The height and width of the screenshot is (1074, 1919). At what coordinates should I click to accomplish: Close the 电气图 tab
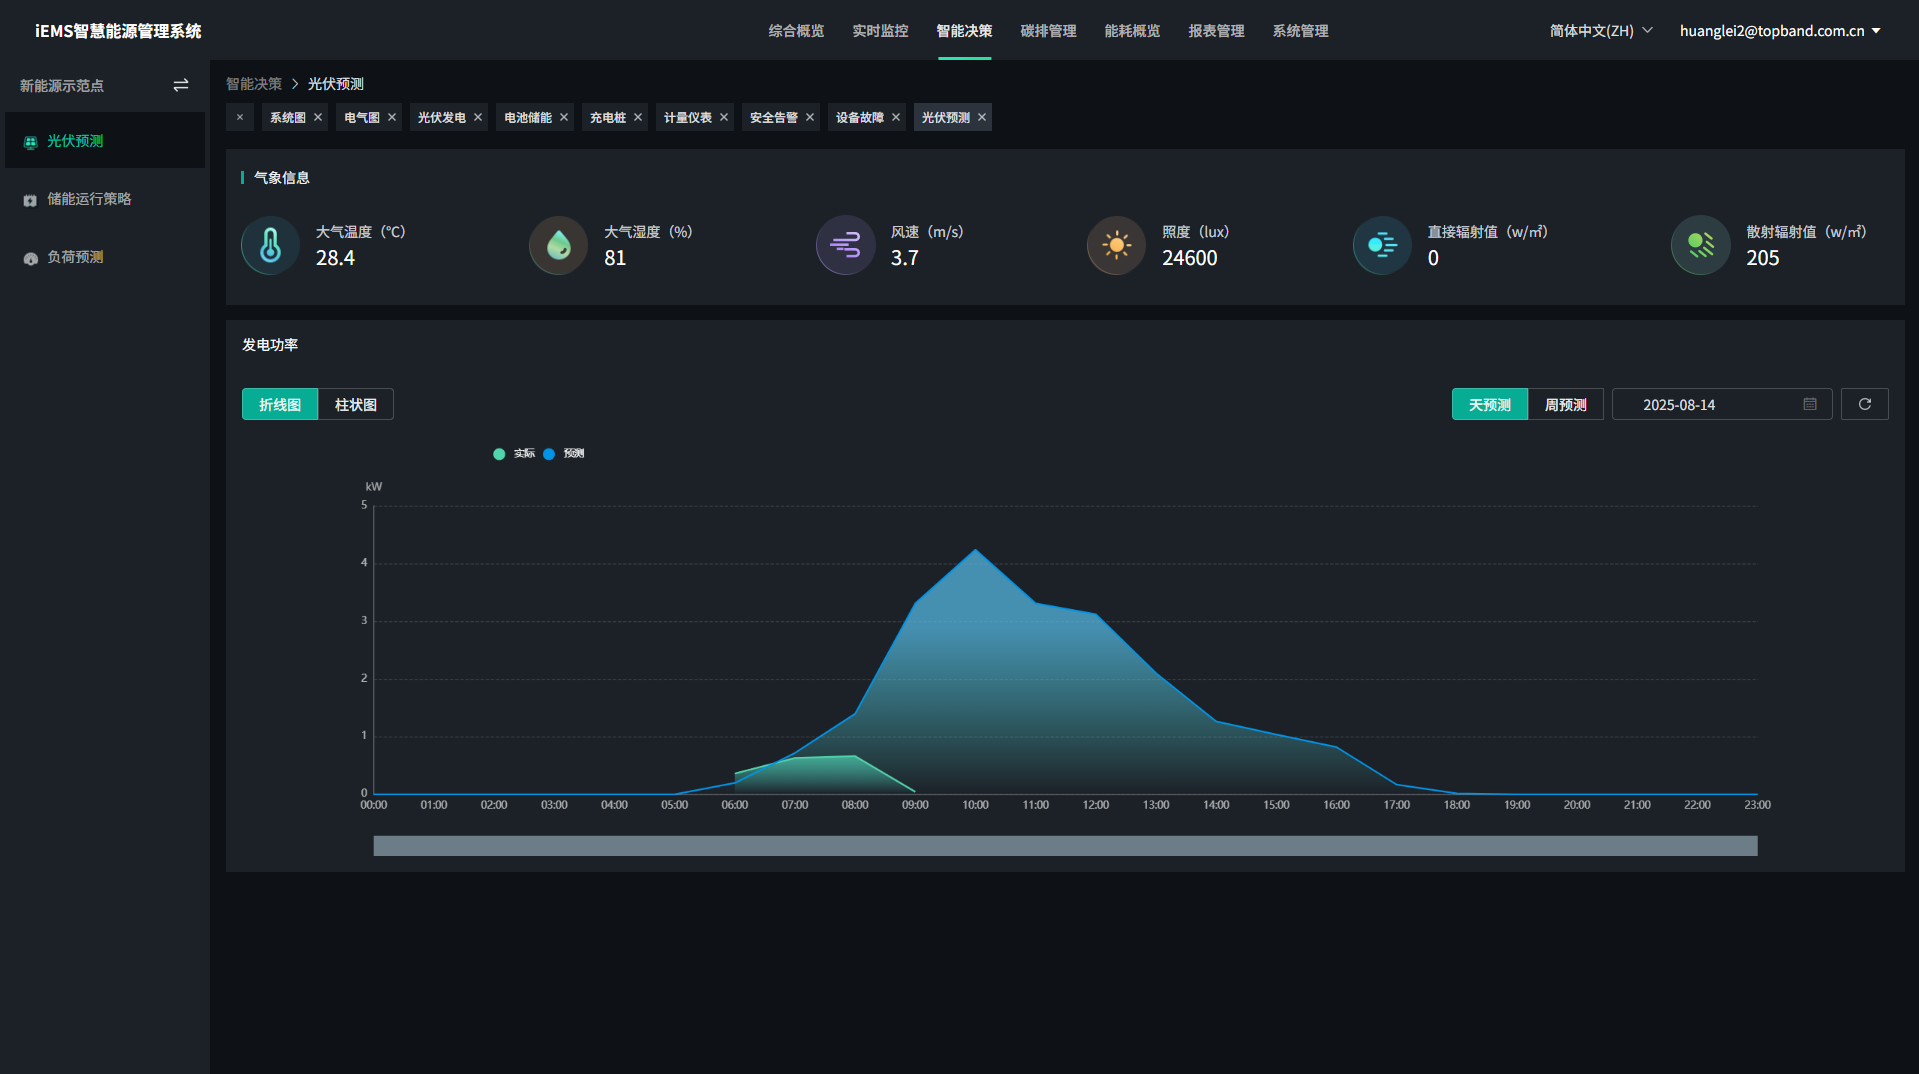(x=392, y=117)
